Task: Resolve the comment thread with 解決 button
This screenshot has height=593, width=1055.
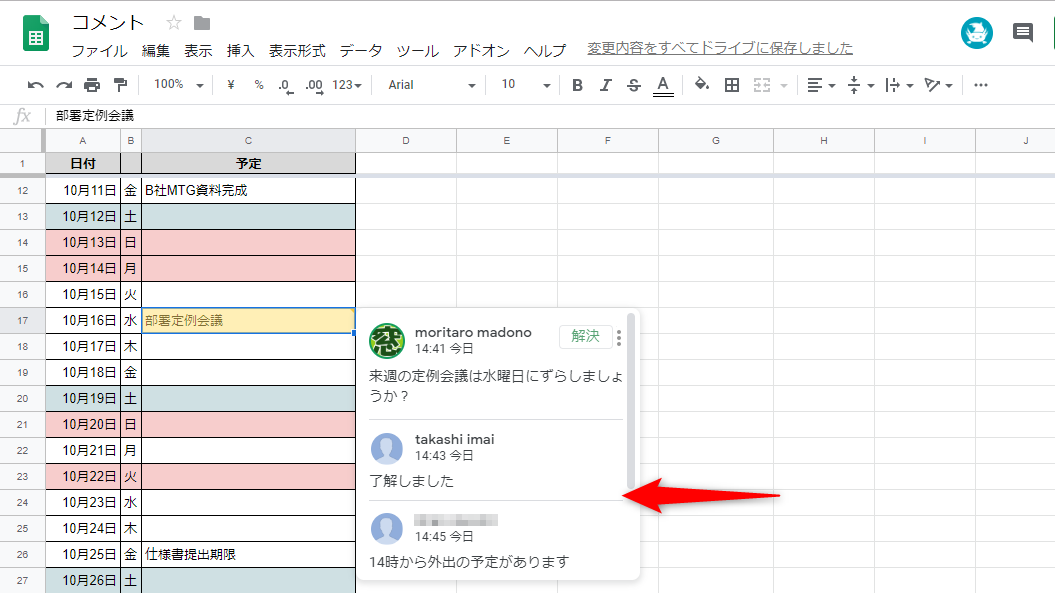Action: [x=585, y=337]
